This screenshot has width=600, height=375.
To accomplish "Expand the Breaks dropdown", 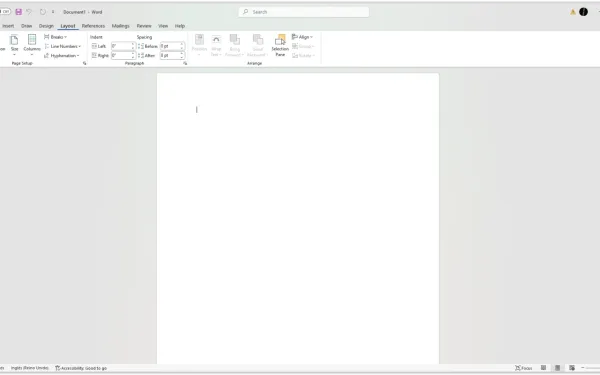I will 55,37.
